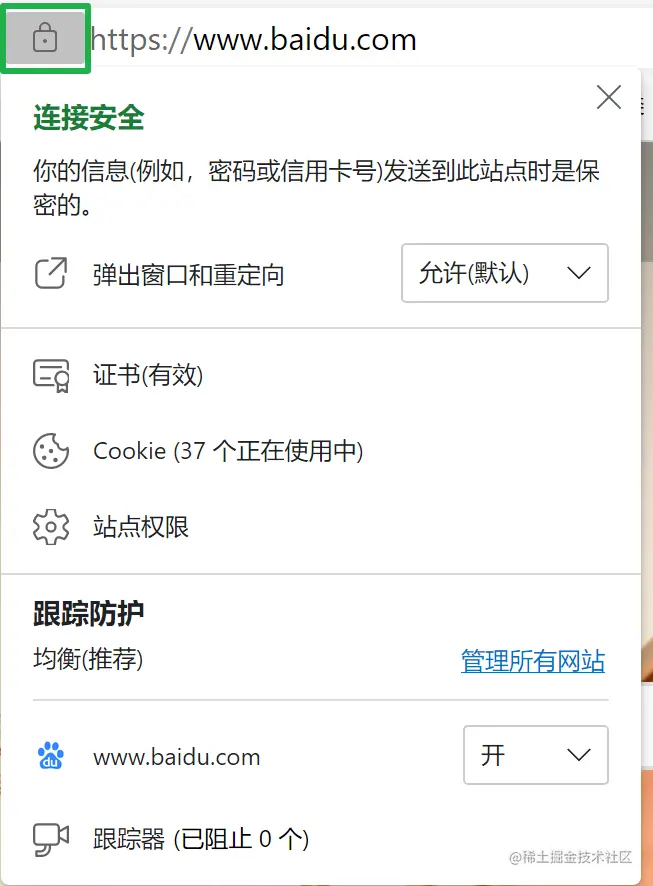653x886 pixels.
Task: Click the address bar URL text
Action: (254, 40)
